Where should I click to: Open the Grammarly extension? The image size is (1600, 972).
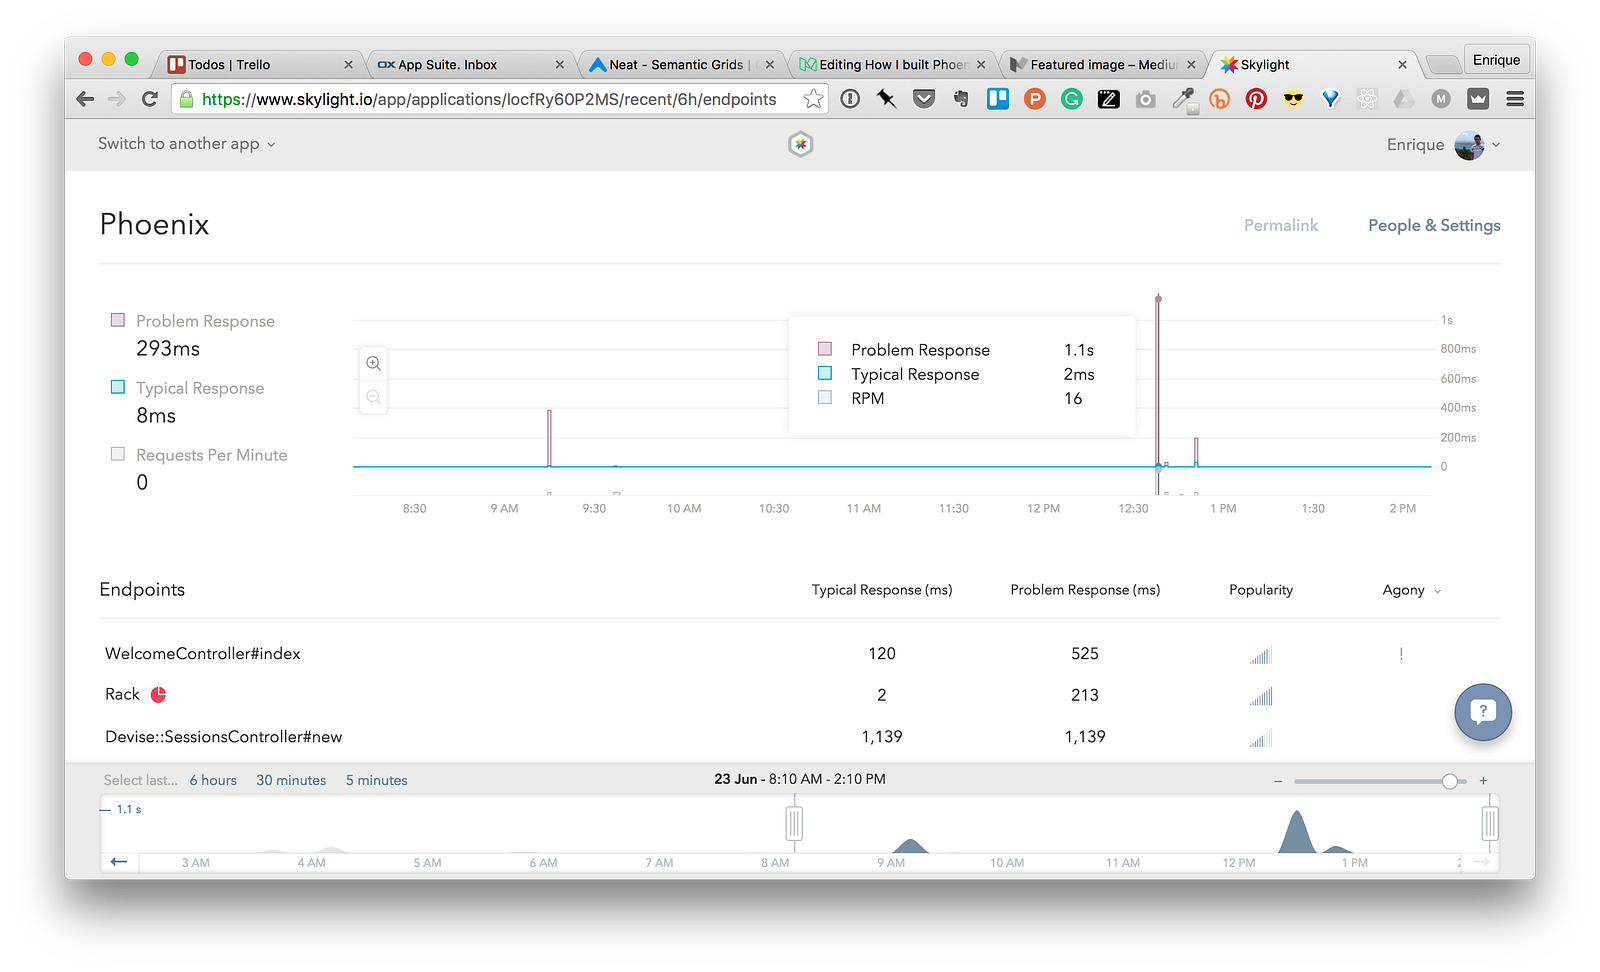[x=1072, y=99]
